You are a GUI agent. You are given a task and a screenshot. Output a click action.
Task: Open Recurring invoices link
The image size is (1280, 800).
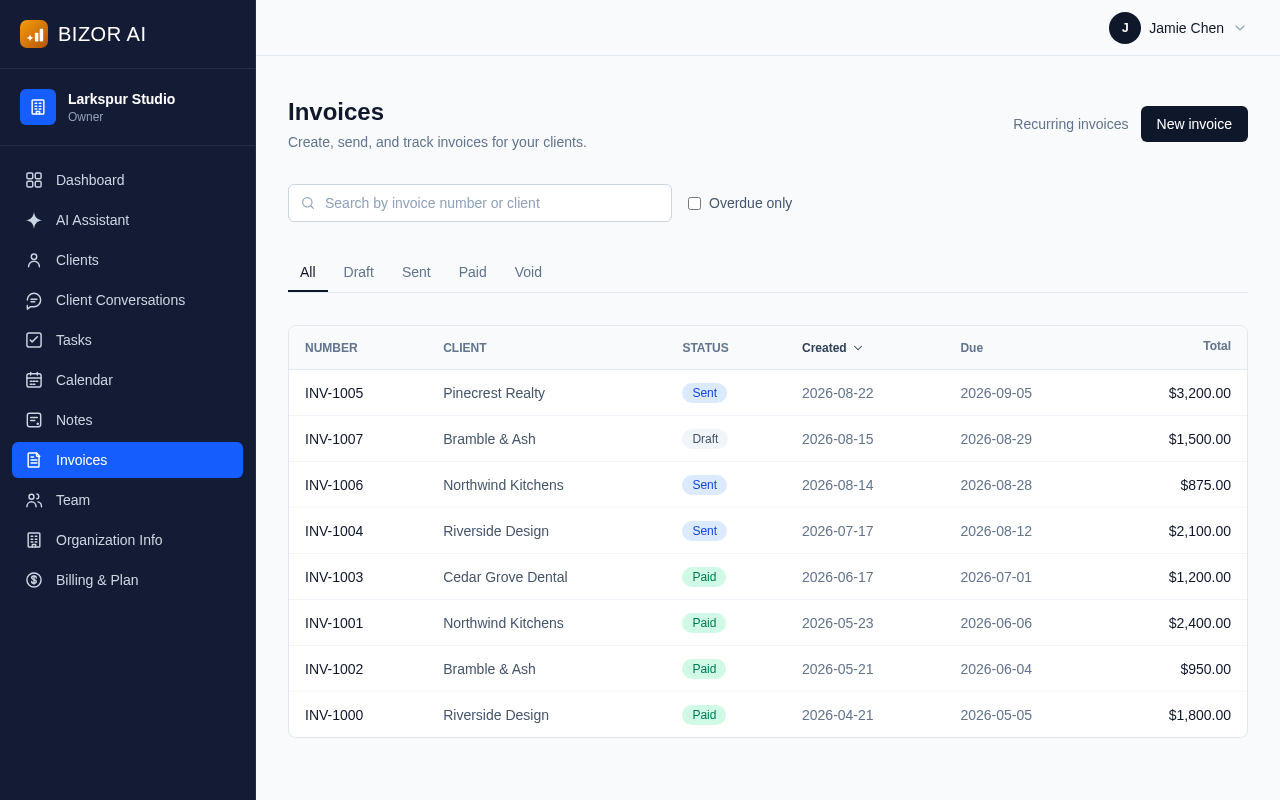point(1071,124)
